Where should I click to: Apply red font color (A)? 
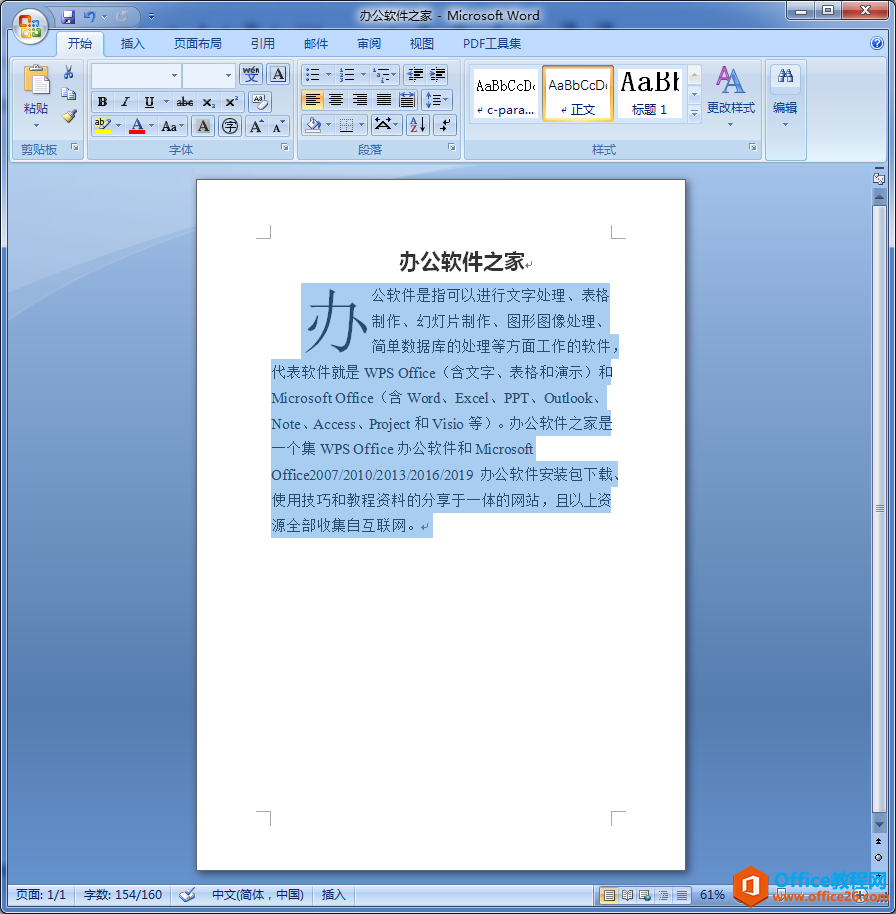pyautogui.click(x=137, y=126)
